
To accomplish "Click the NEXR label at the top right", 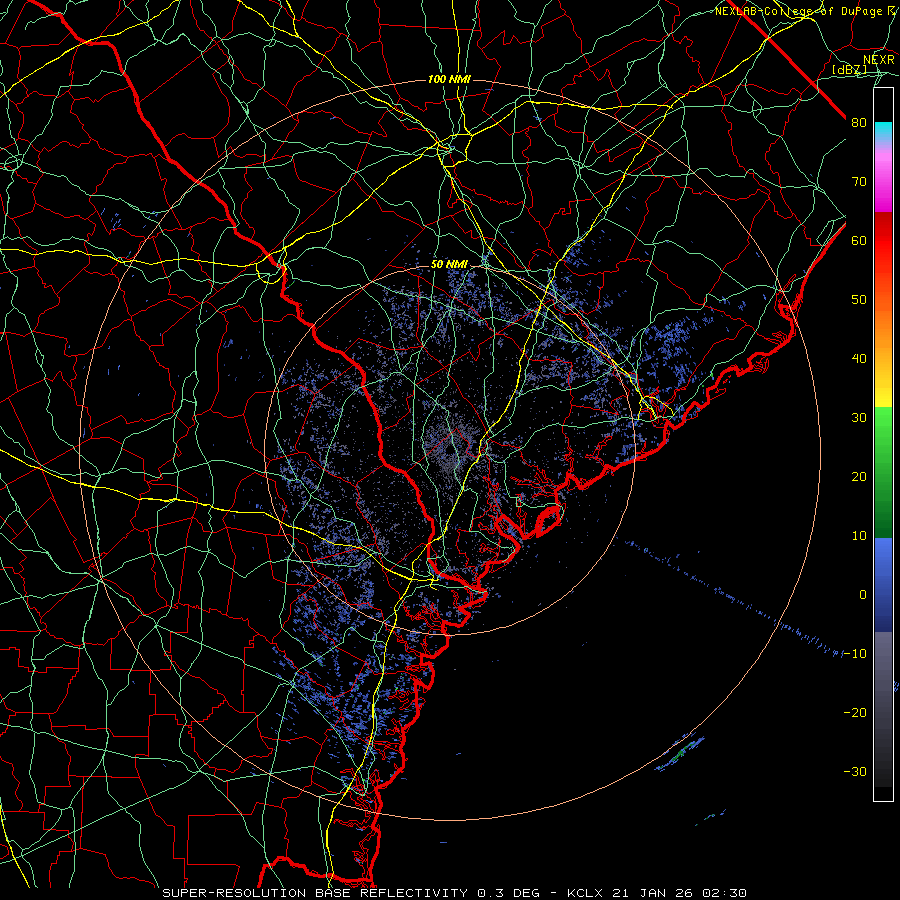I will [879, 60].
